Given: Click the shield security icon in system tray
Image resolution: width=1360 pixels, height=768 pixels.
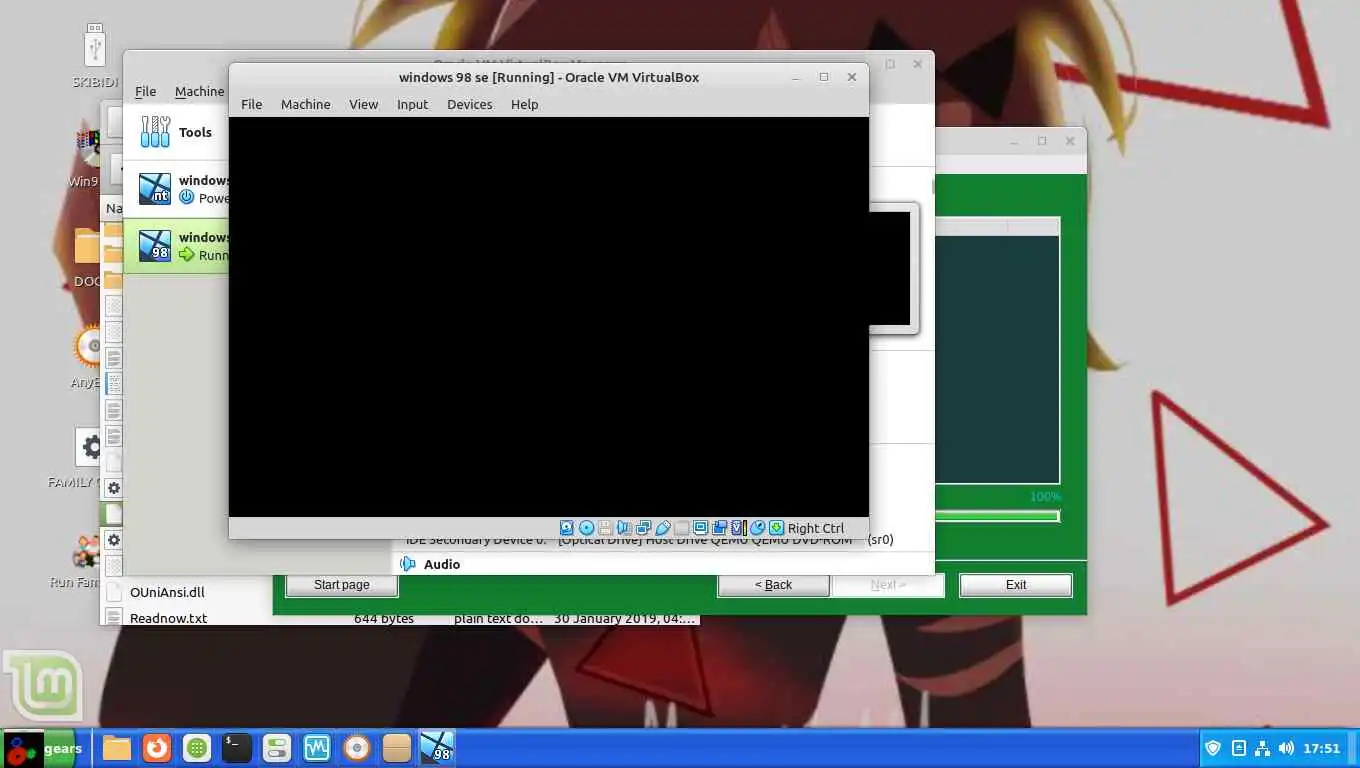Looking at the screenshot, I should tap(1213, 748).
